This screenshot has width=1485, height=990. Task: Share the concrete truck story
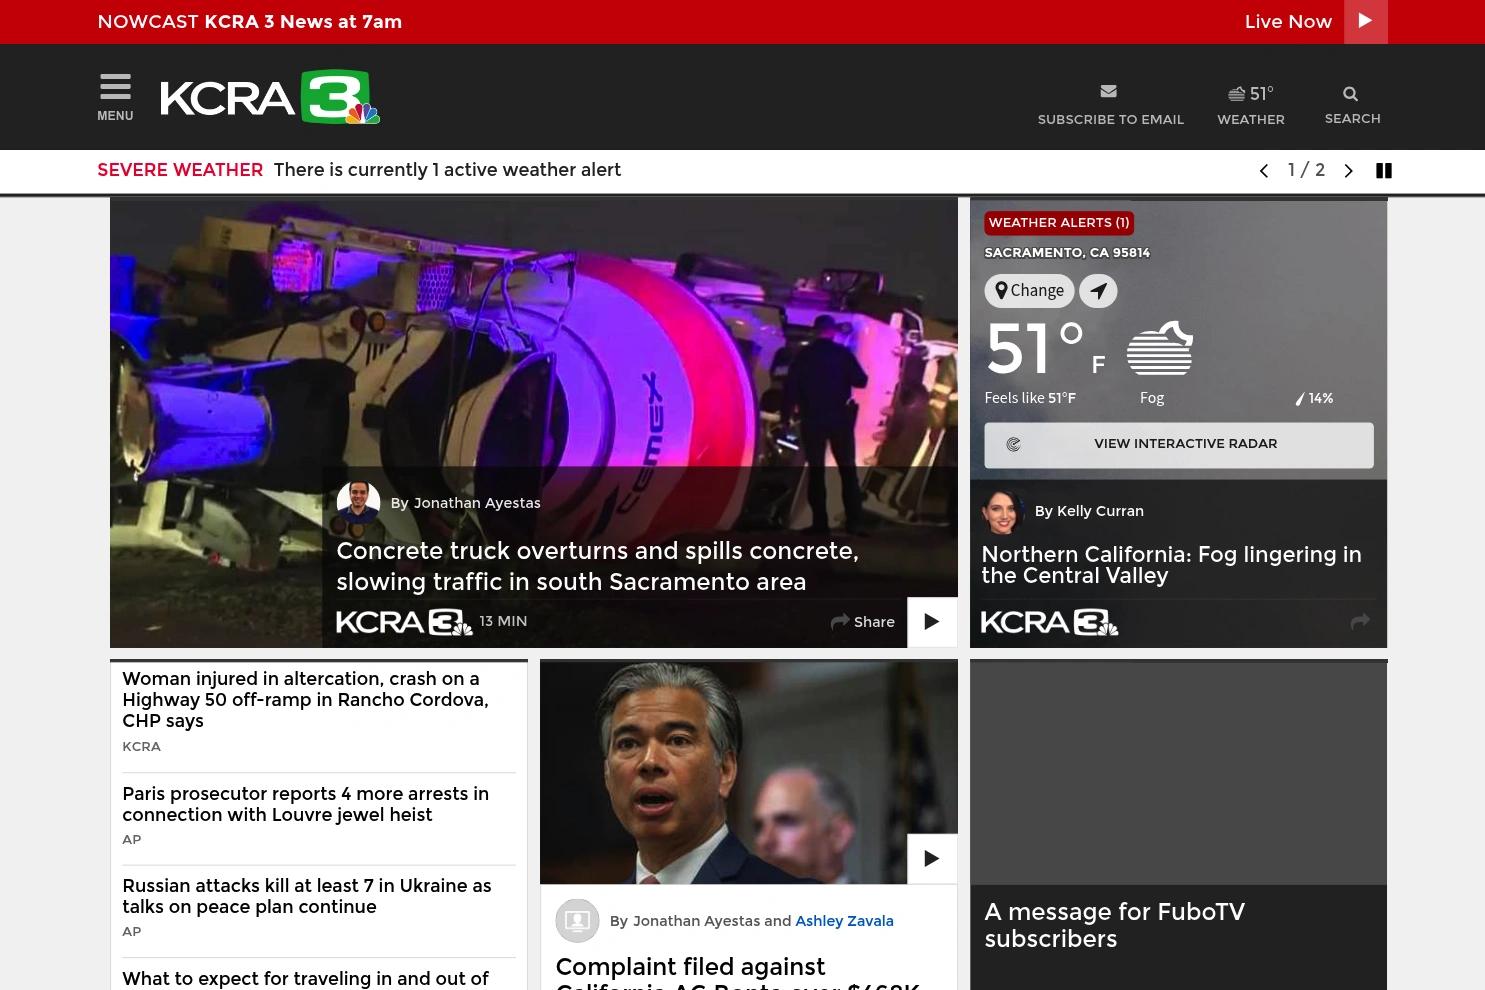point(863,622)
